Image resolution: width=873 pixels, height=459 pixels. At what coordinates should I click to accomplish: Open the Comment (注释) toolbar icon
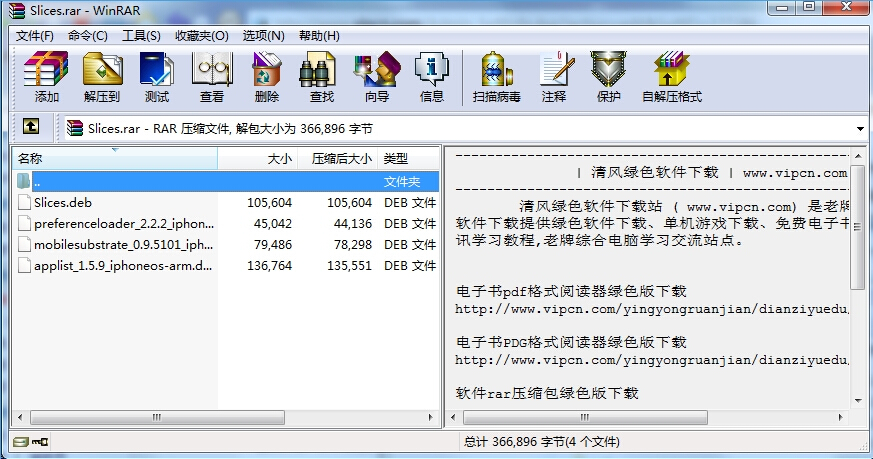pos(553,77)
